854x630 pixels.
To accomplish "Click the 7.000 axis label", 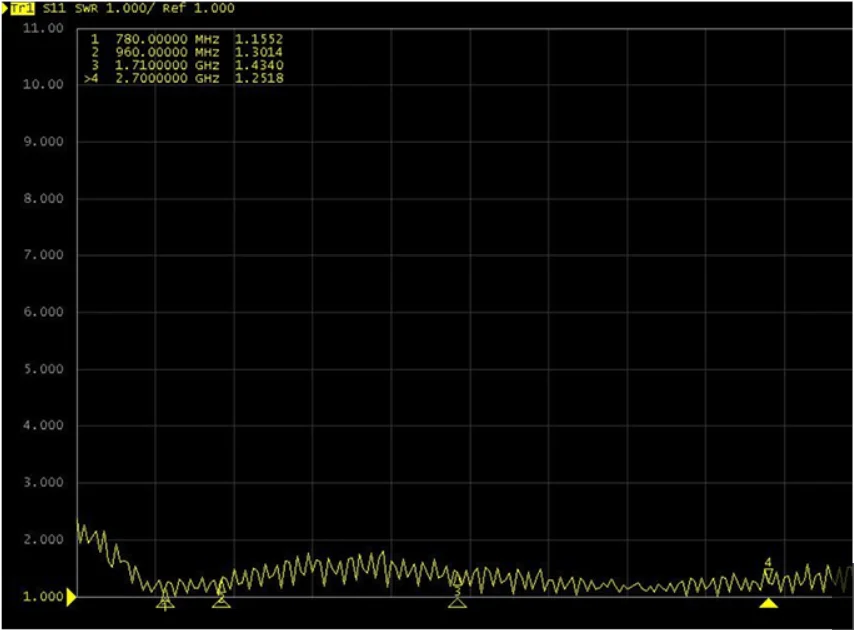I will click(x=43, y=255).
